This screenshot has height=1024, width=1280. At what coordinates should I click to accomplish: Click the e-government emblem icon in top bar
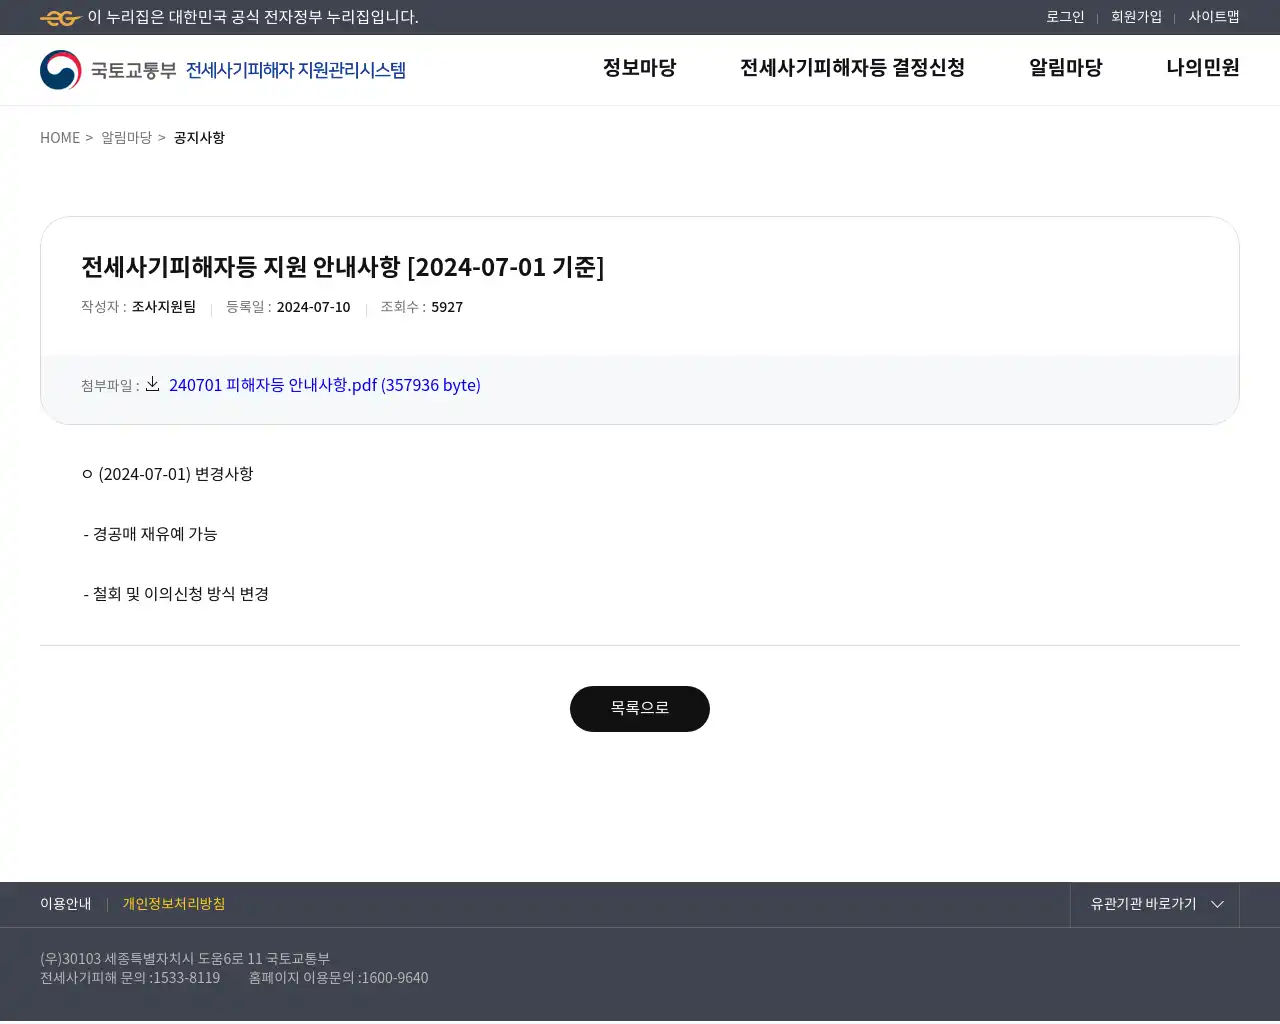click(61, 18)
